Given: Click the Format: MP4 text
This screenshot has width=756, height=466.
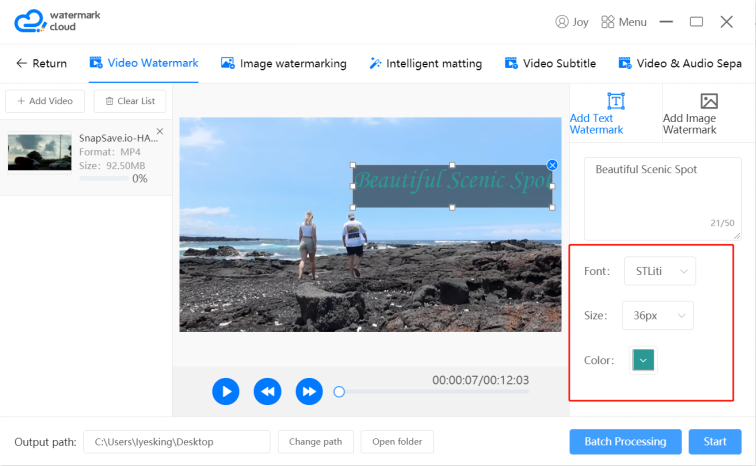Looking at the screenshot, I should click(x=110, y=152).
